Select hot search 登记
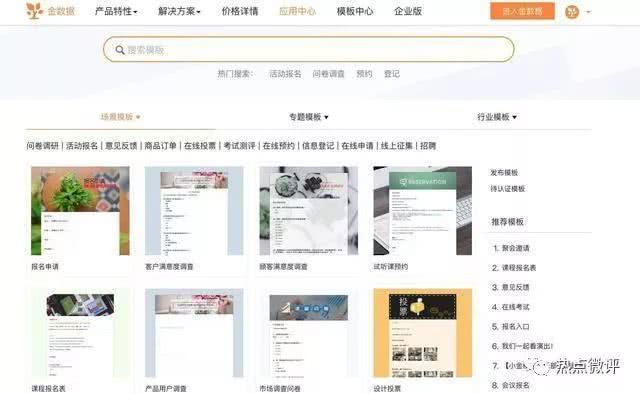The height and width of the screenshot is (394, 640). pyautogui.click(x=391, y=74)
